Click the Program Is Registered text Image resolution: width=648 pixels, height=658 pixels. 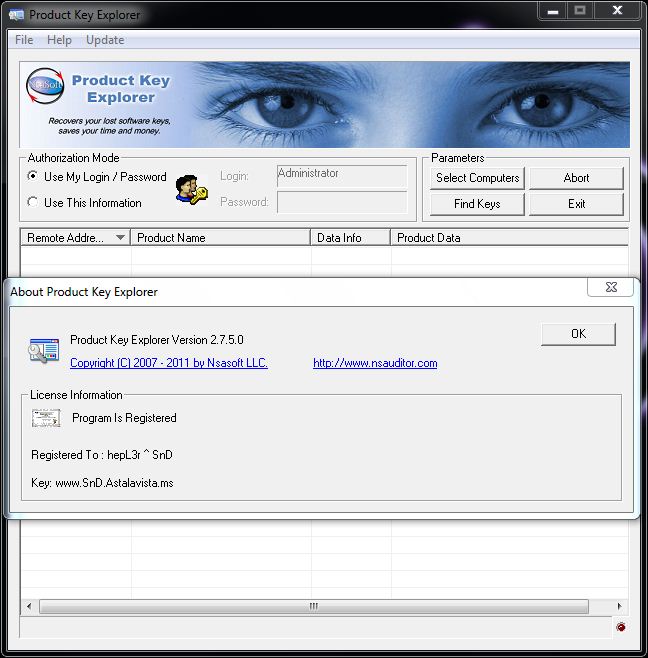[124, 418]
